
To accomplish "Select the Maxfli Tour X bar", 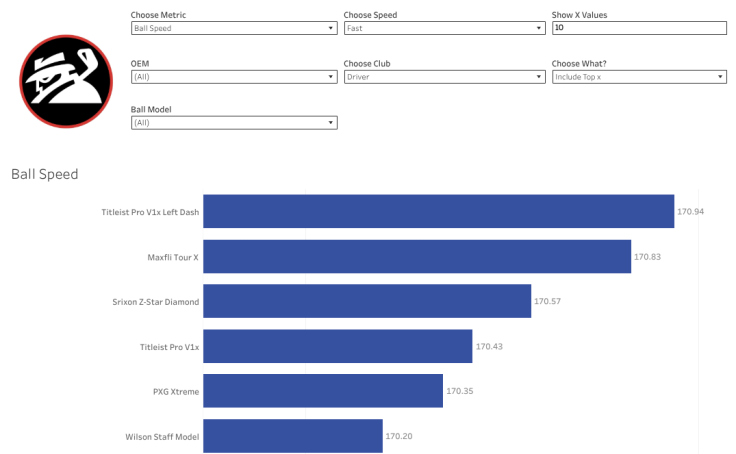I will click(x=417, y=256).
